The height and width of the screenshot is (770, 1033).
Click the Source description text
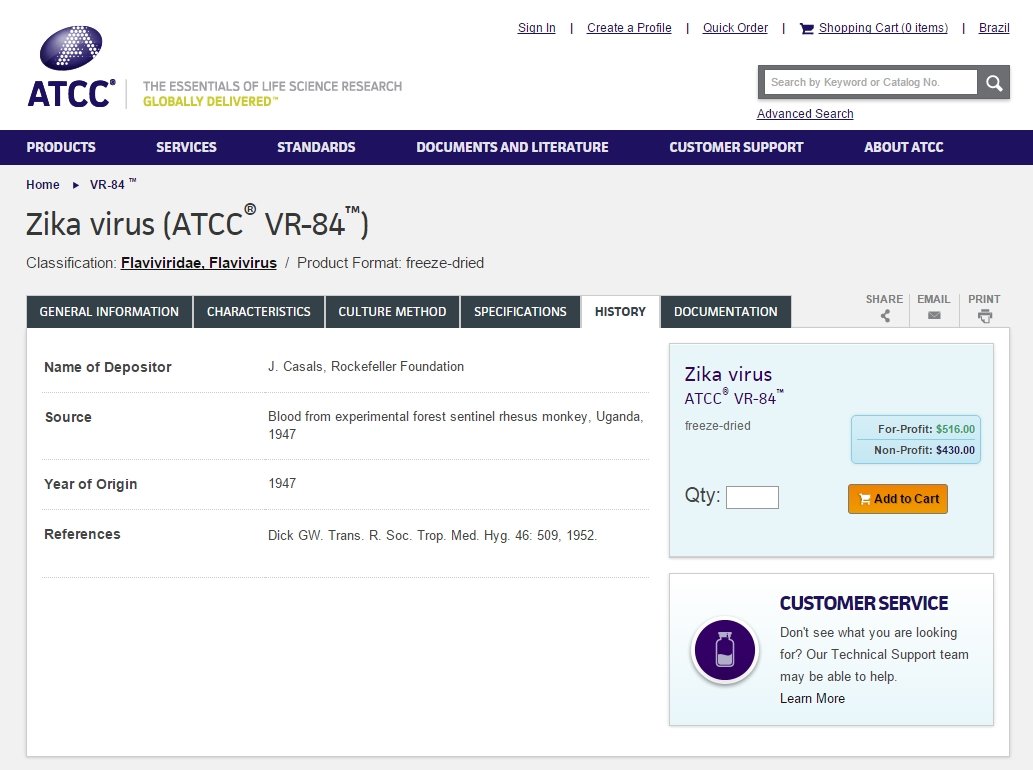455,426
